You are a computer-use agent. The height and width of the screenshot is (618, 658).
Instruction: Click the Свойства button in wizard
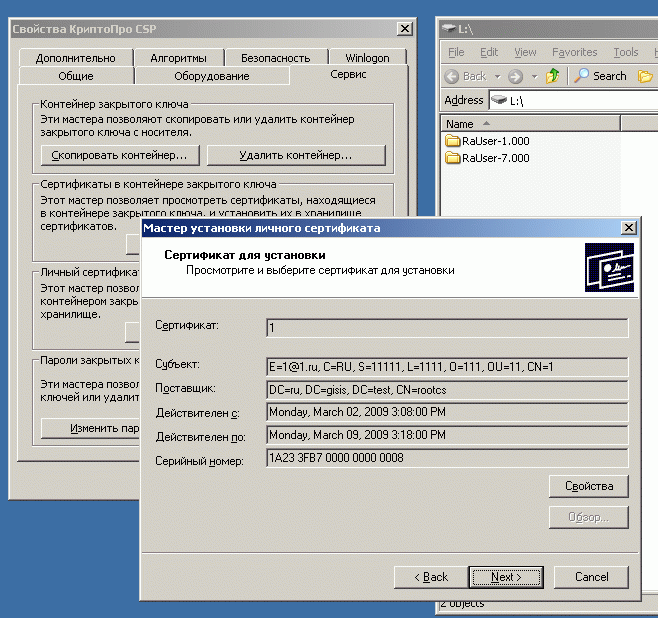(589, 486)
